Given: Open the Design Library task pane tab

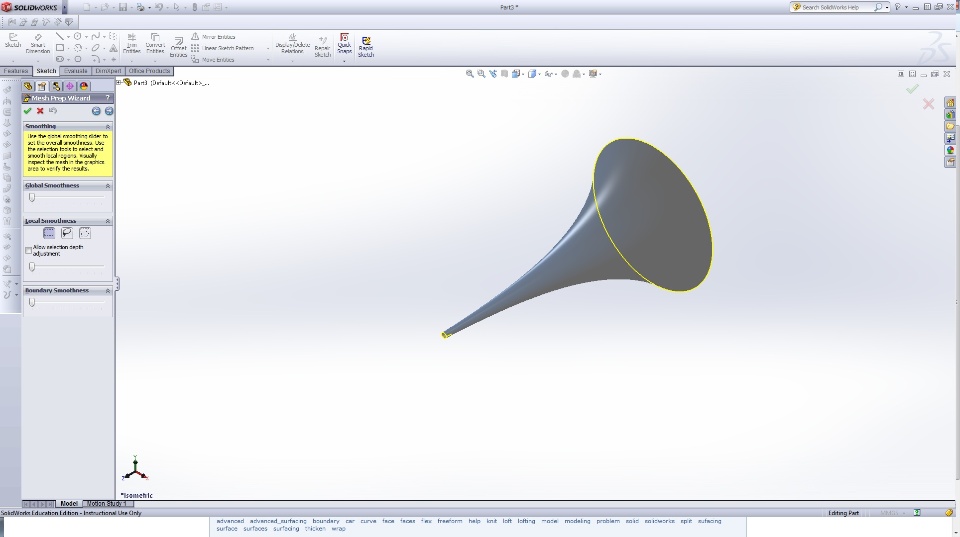Looking at the screenshot, I should coord(950,115).
